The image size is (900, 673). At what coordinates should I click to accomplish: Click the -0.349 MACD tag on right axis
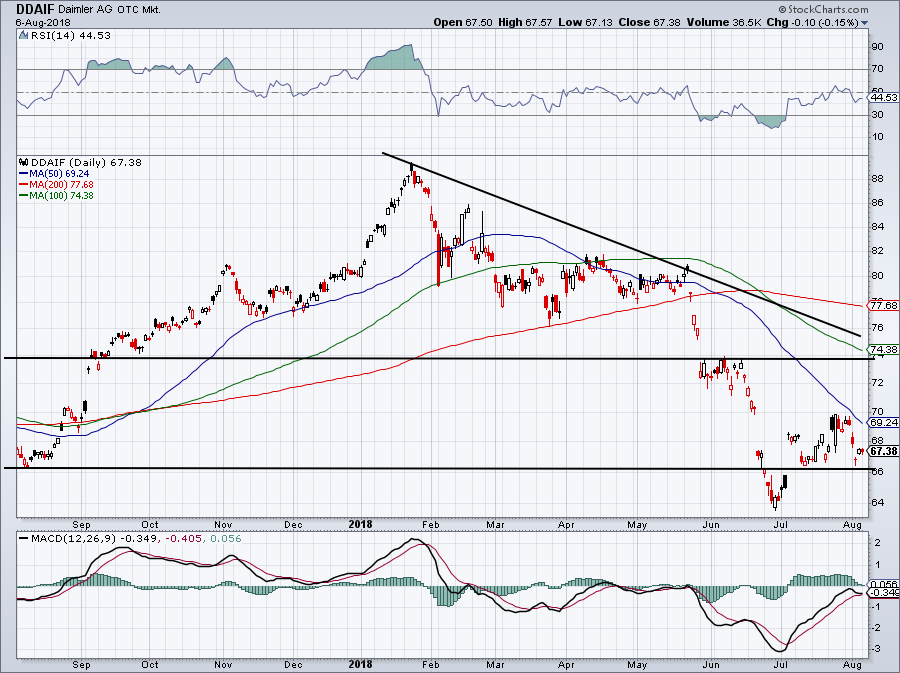pyautogui.click(x=883, y=593)
